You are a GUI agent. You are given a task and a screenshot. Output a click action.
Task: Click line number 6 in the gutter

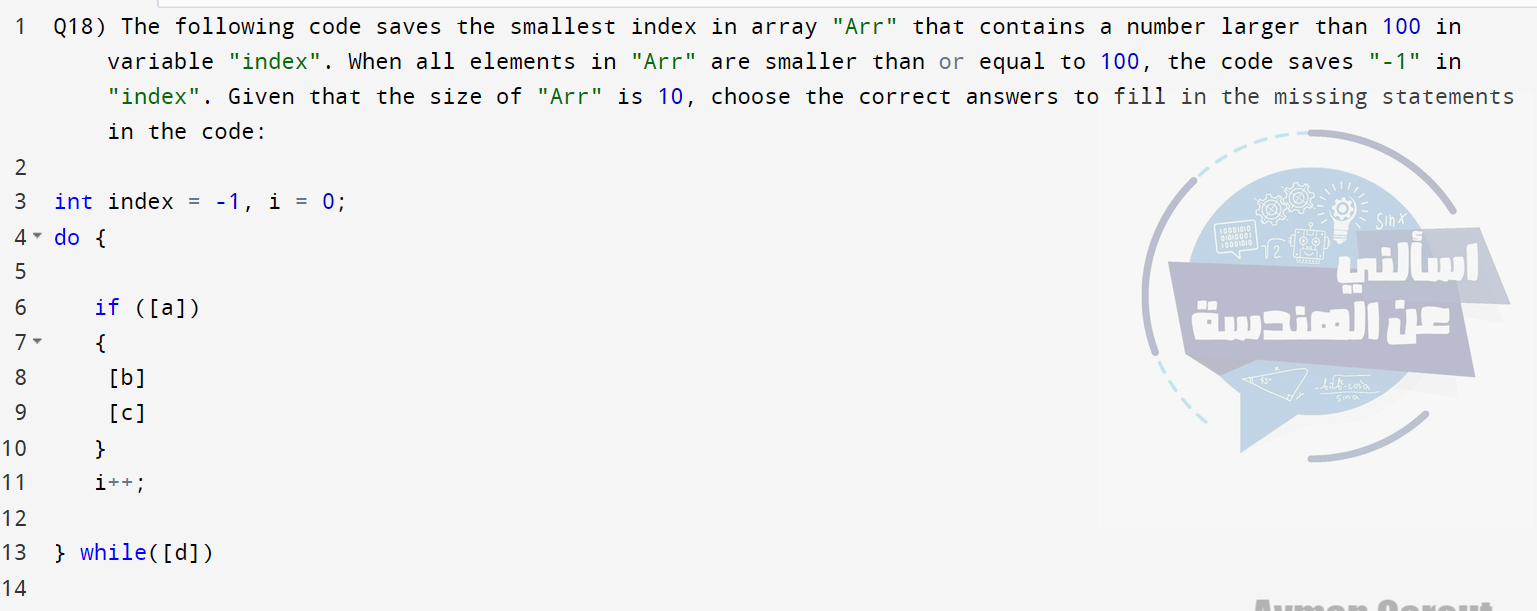(20, 307)
